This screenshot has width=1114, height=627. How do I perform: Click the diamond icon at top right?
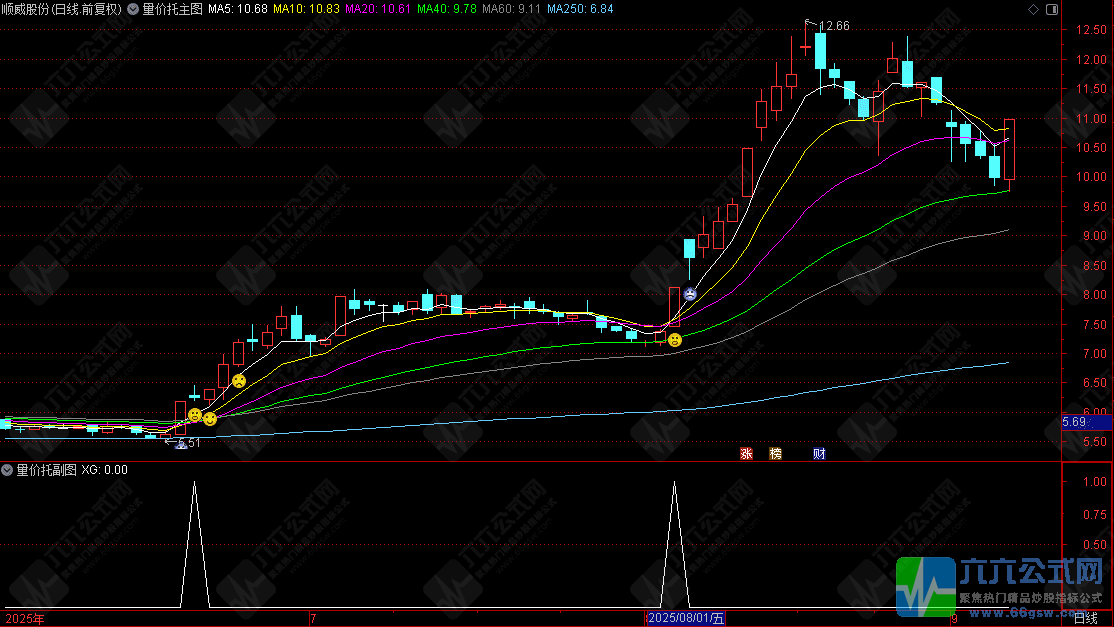[1034, 9]
